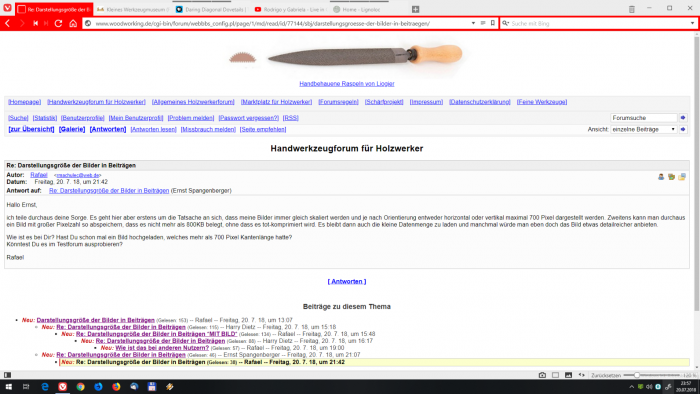700x394 pixels.
Task: Click 'Zurücksetzen' to reset zoom
Action: click(x=606, y=376)
